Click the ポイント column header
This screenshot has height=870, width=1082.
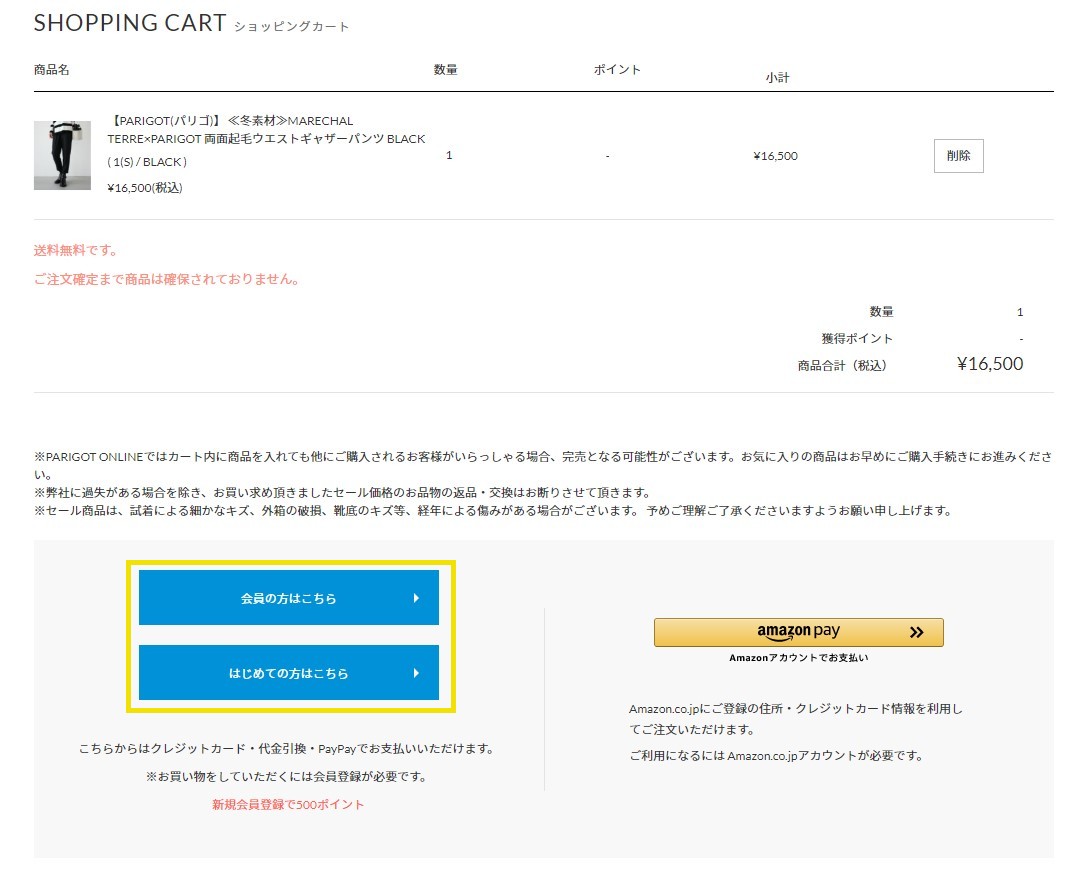tap(617, 70)
